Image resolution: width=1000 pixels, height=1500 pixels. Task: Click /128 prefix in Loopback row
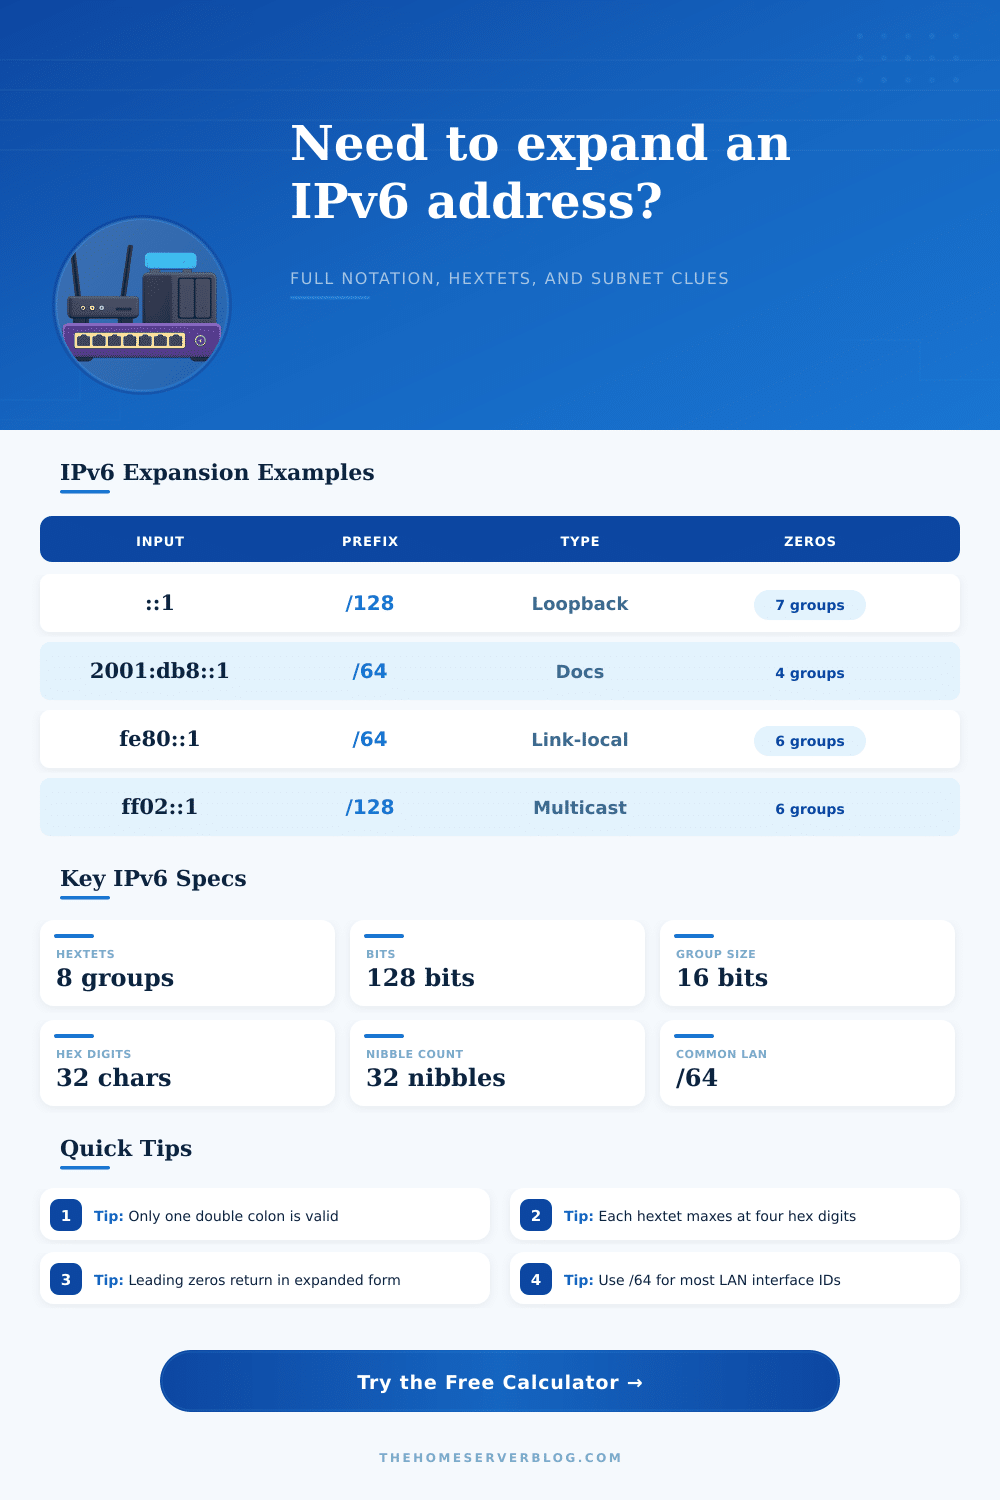click(x=370, y=603)
